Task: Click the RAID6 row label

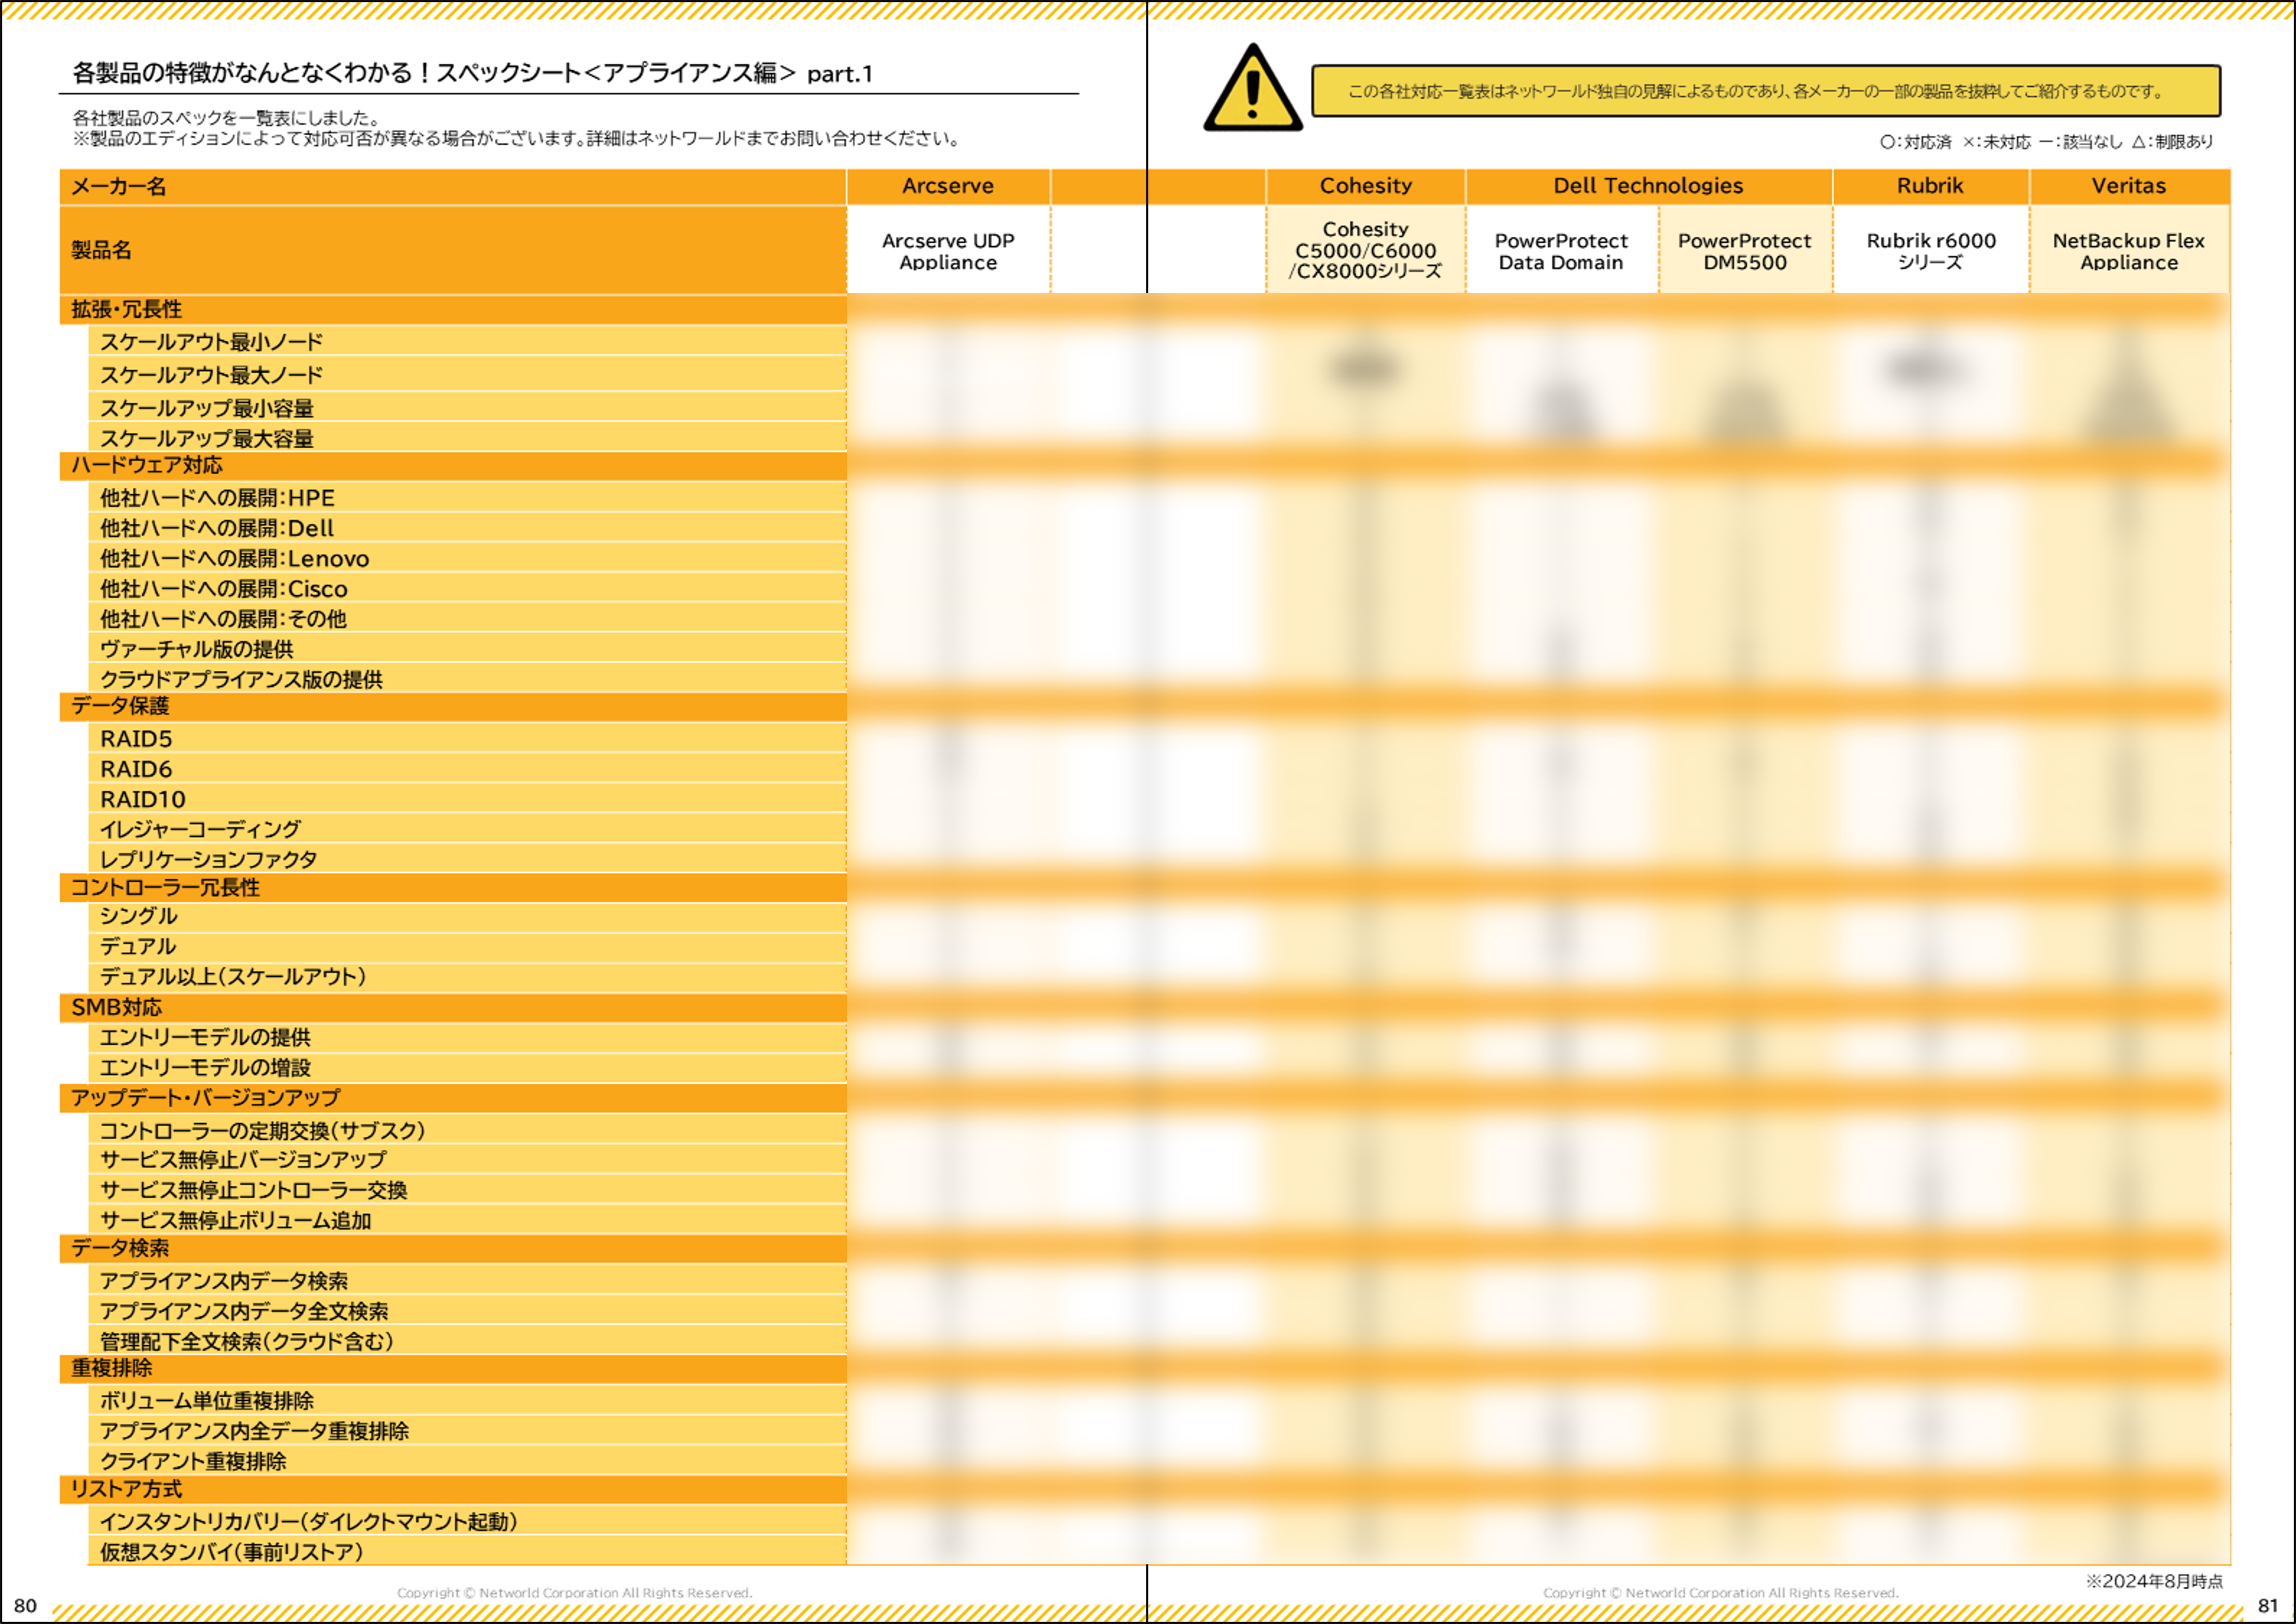Action: pos(467,768)
